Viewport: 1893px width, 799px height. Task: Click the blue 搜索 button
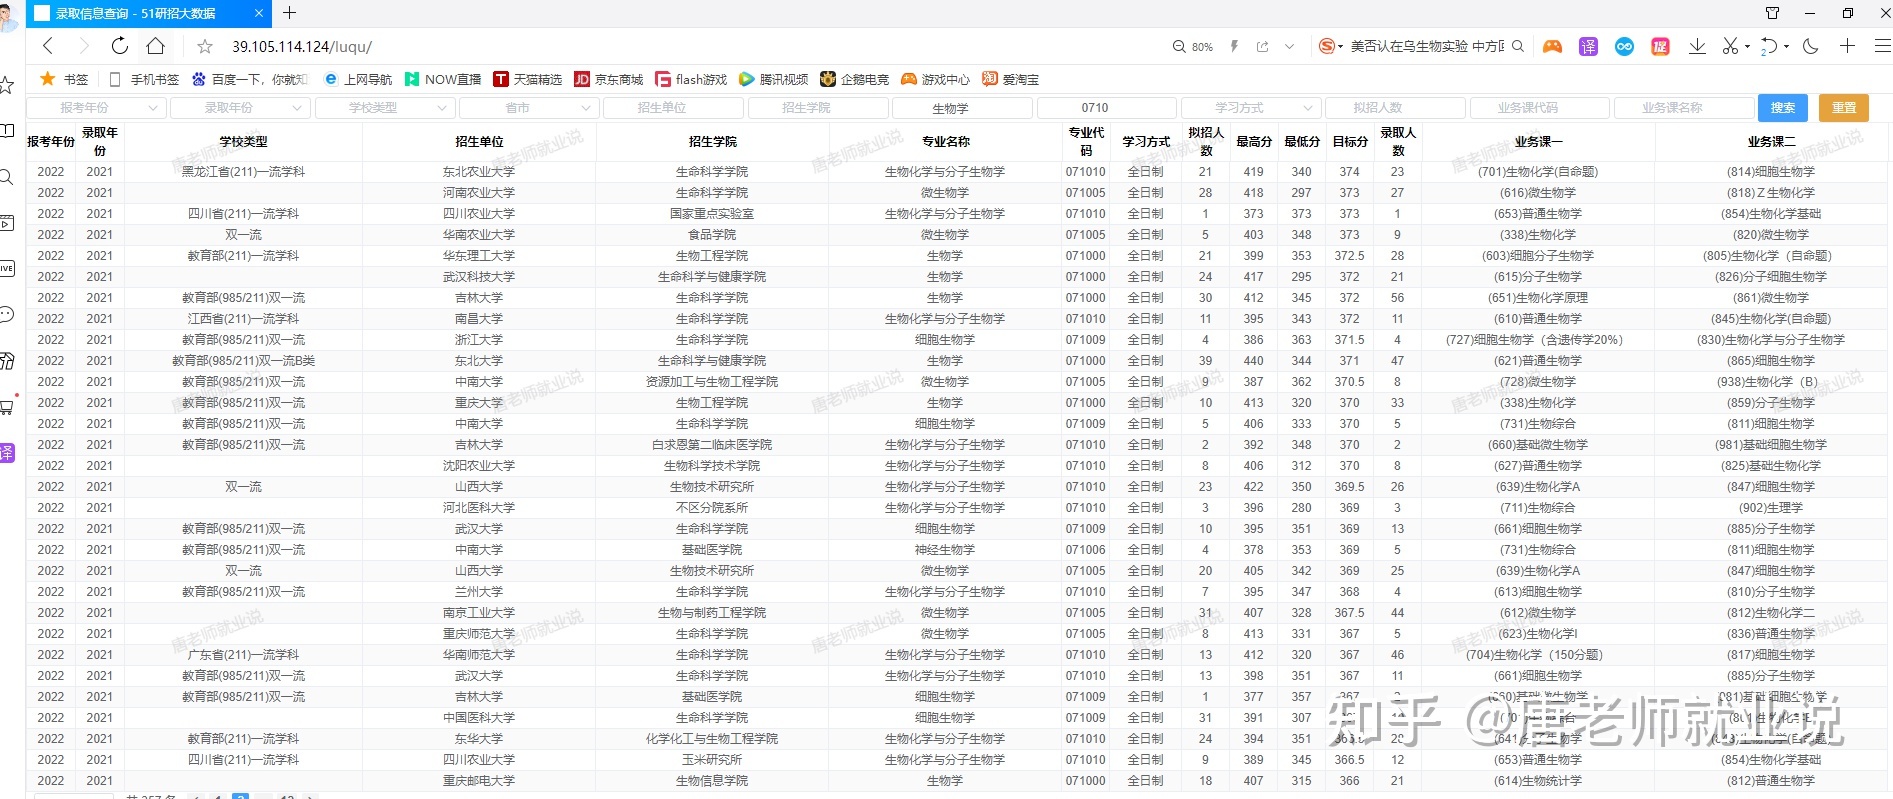pos(1782,108)
